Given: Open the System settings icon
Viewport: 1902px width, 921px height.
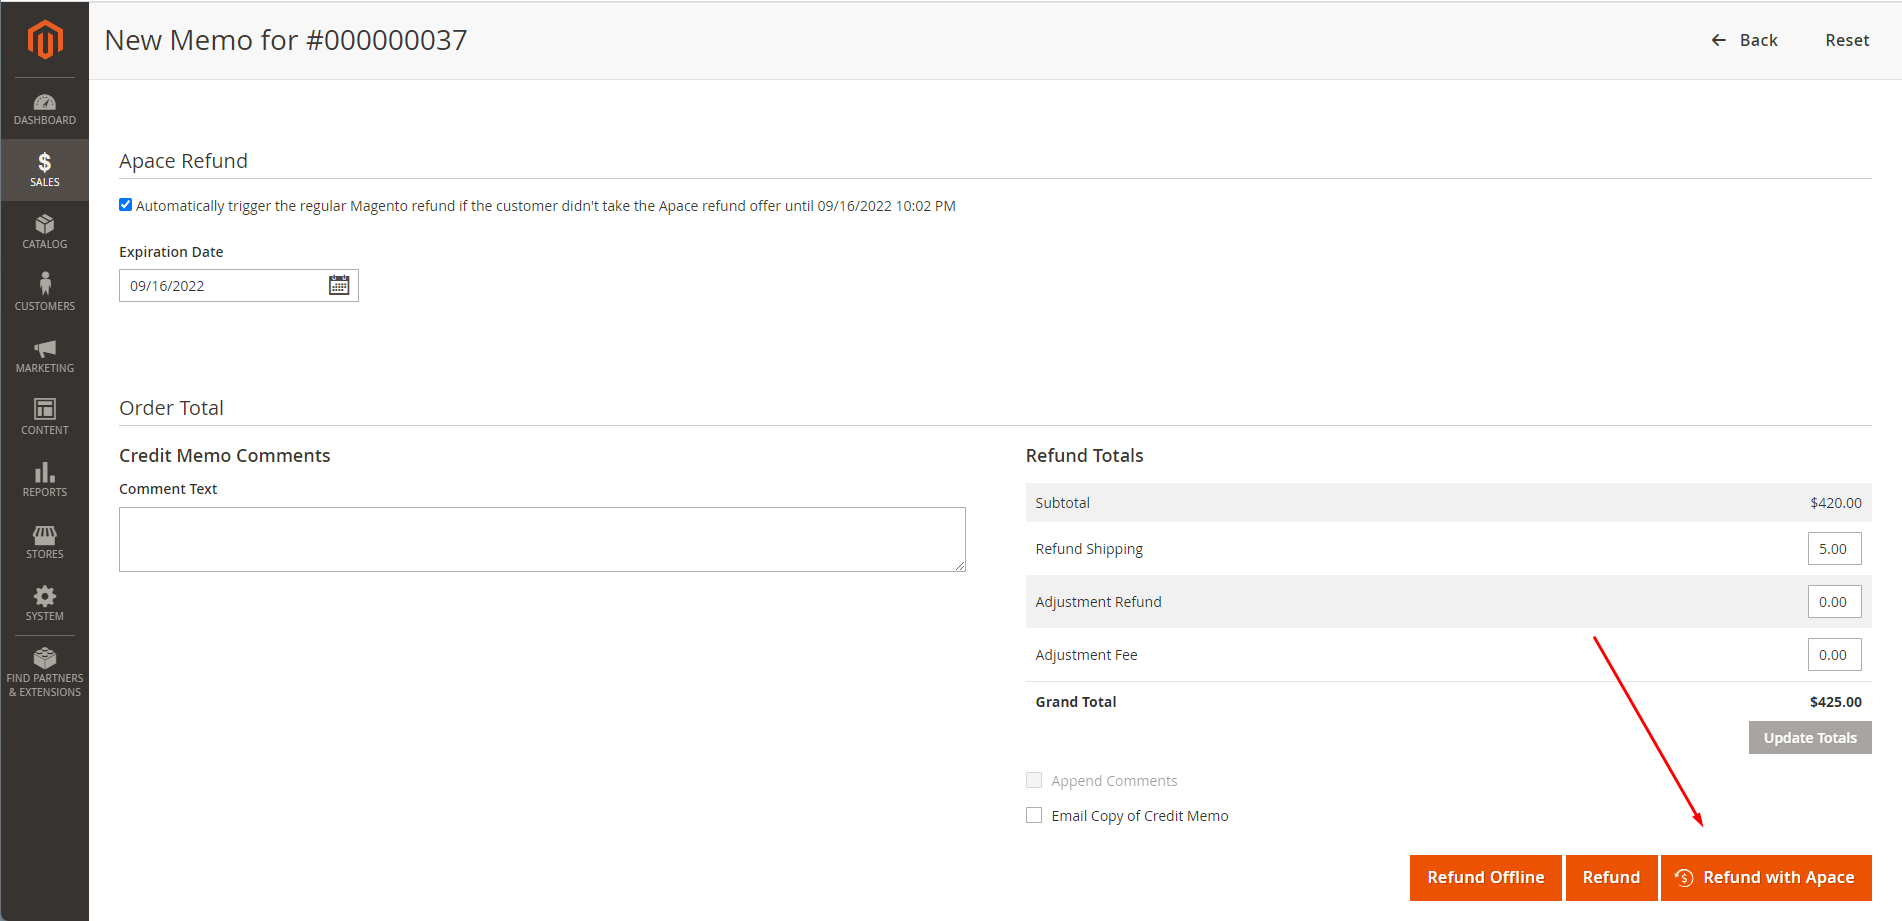Looking at the screenshot, I should (x=44, y=603).
